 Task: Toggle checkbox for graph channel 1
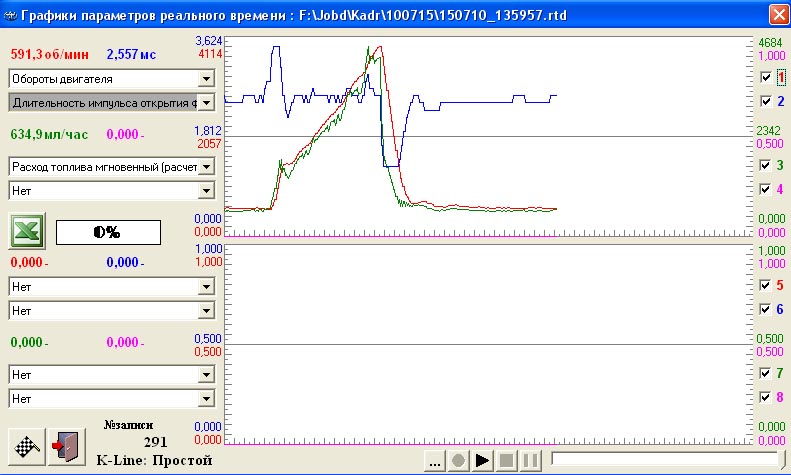765,77
